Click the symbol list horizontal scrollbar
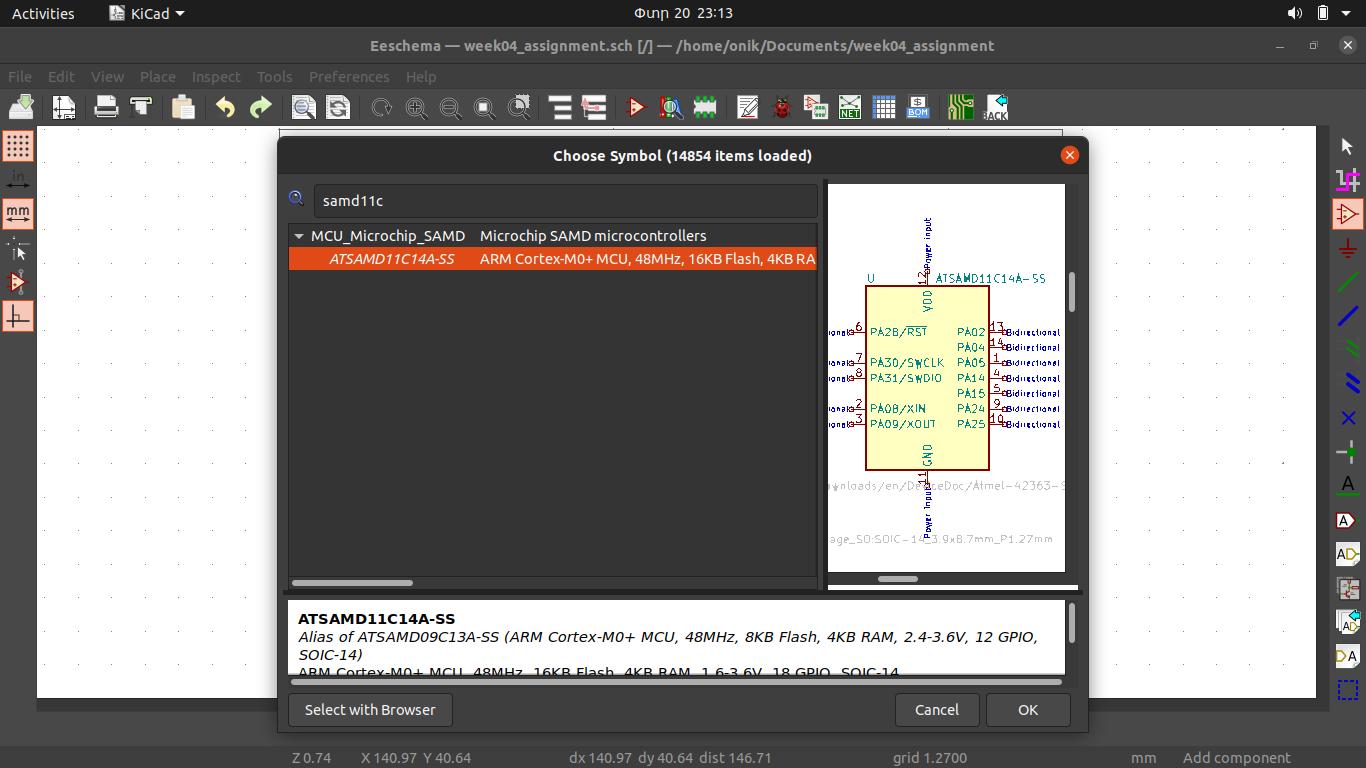1366x768 pixels. (x=352, y=582)
